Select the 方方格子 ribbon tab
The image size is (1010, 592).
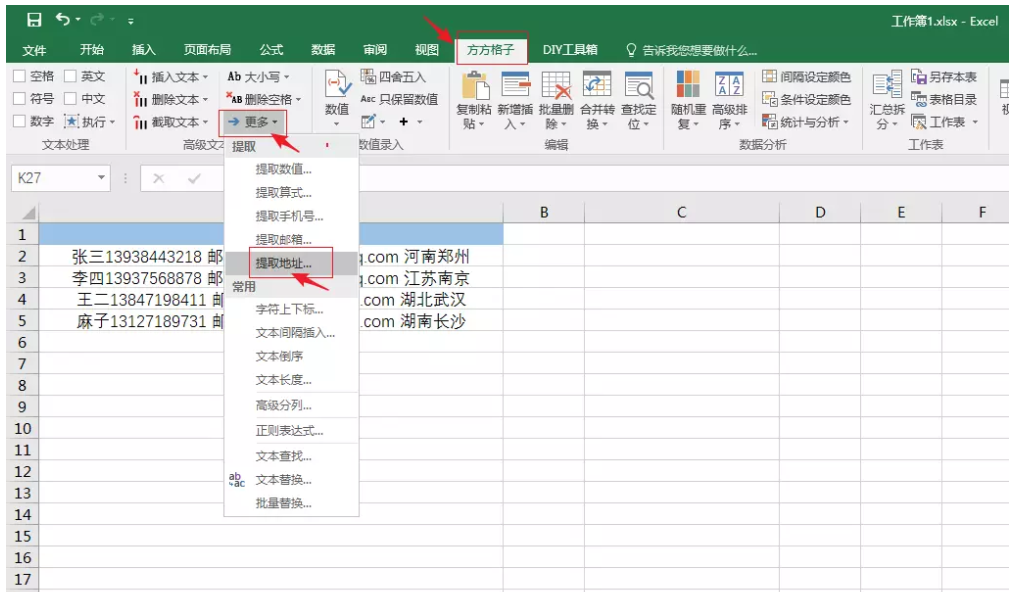coord(491,50)
